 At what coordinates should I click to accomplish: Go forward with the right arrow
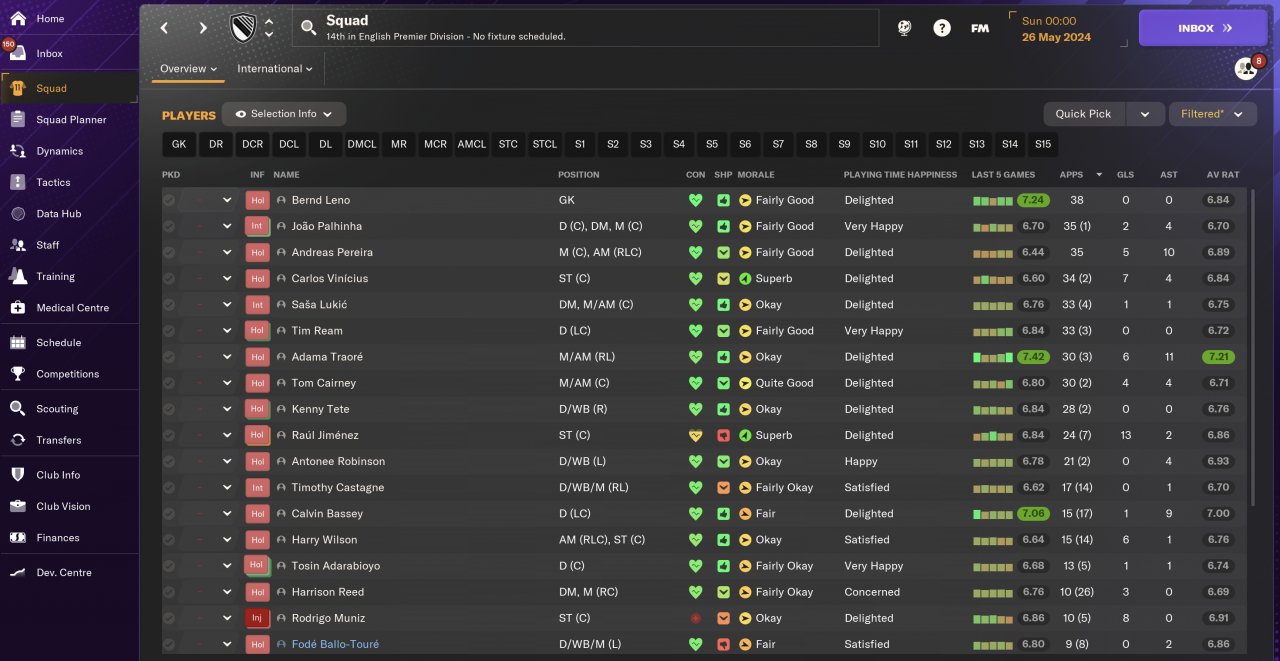tap(203, 28)
